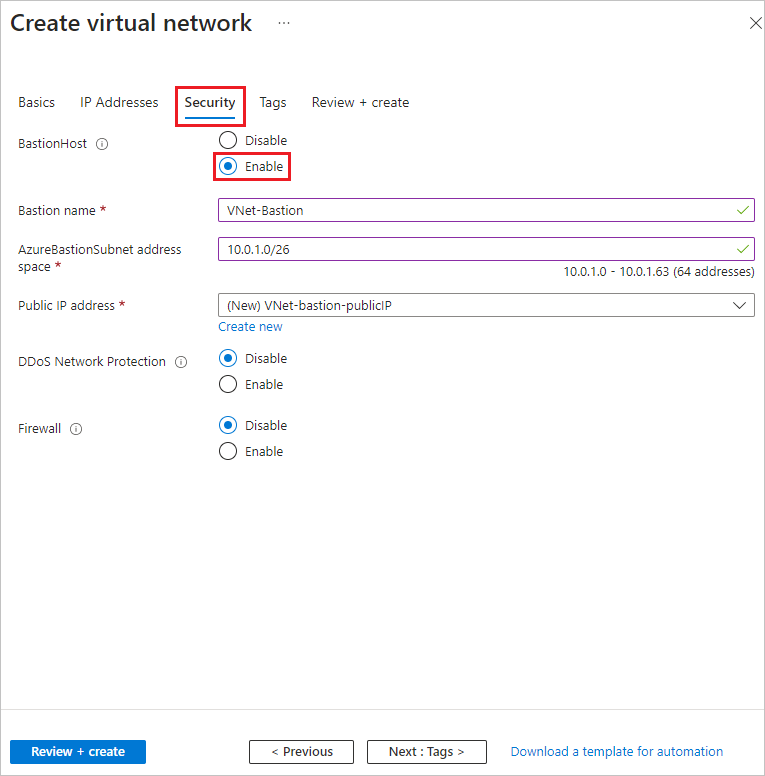Open the Review + create tab
This screenshot has height=776, width=765.
click(x=360, y=102)
